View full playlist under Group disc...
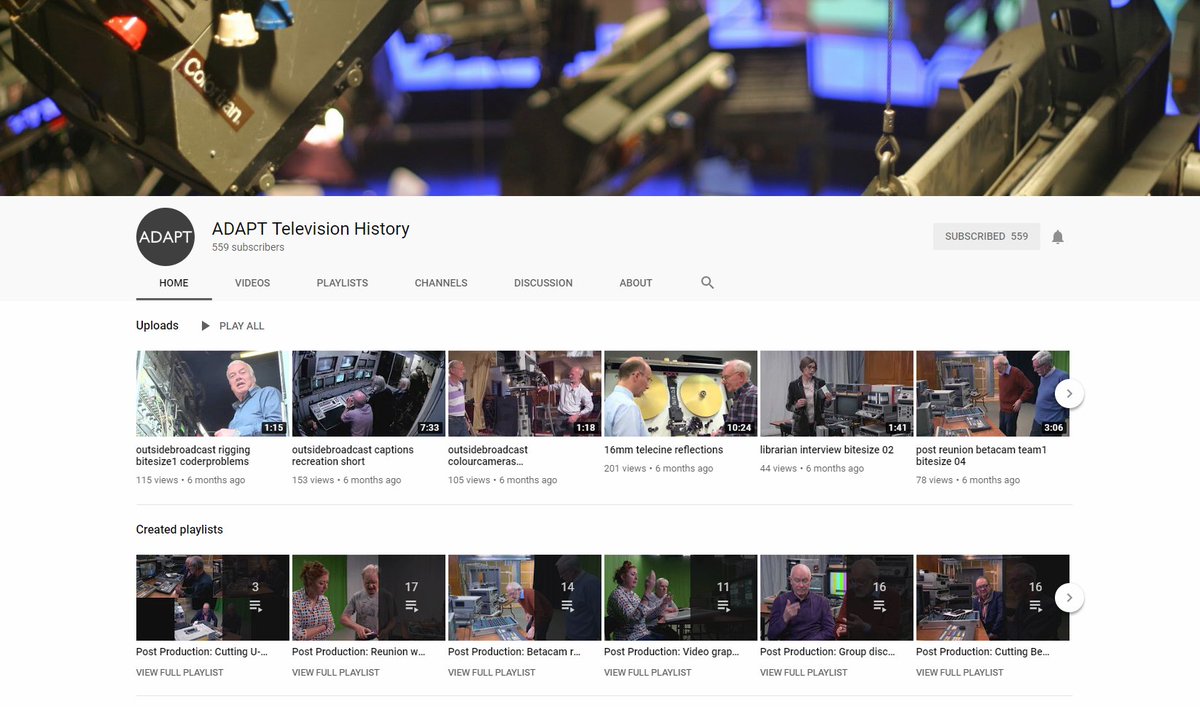The image size is (1200, 707). tap(804, 673)
